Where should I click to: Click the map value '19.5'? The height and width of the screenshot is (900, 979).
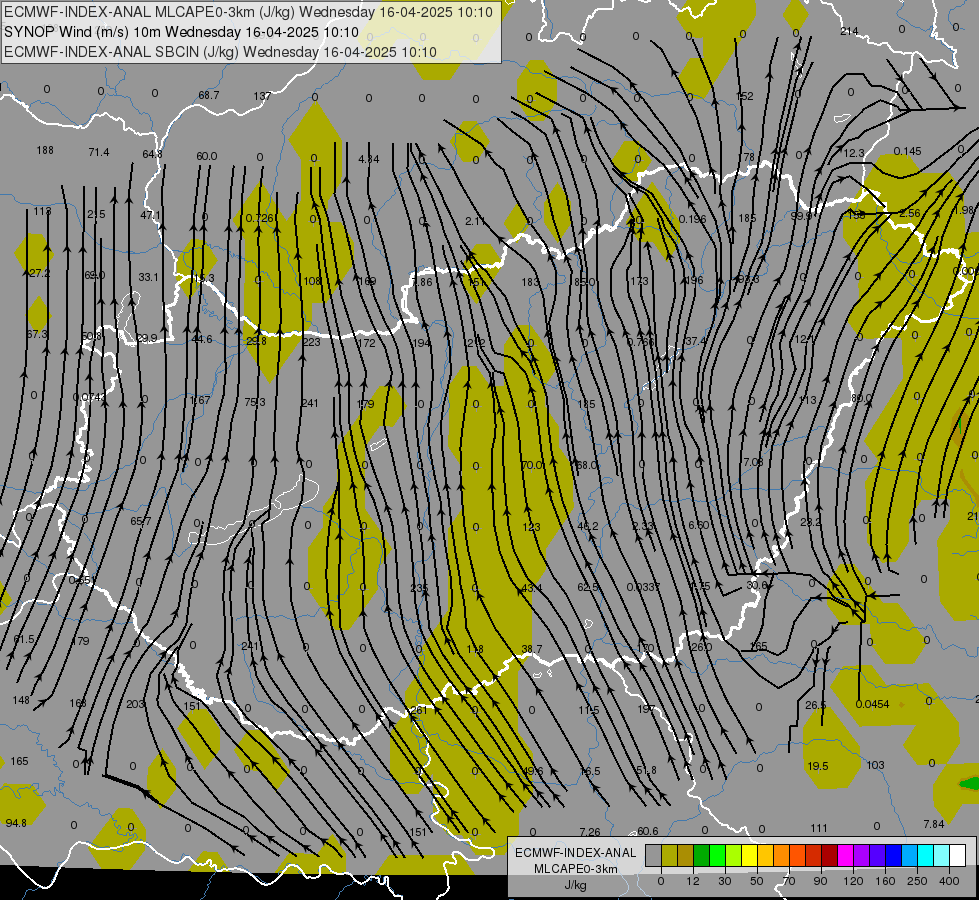[818, 766]
